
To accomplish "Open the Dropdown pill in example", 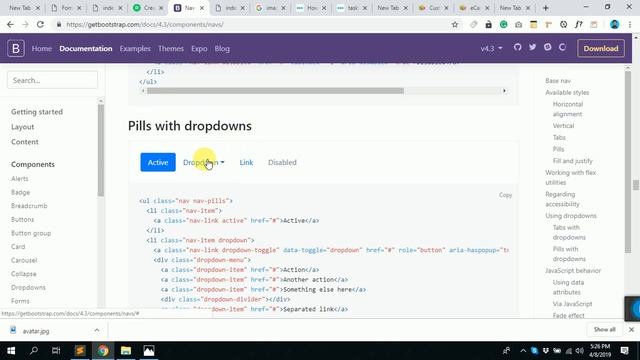I will coord(204,162).
